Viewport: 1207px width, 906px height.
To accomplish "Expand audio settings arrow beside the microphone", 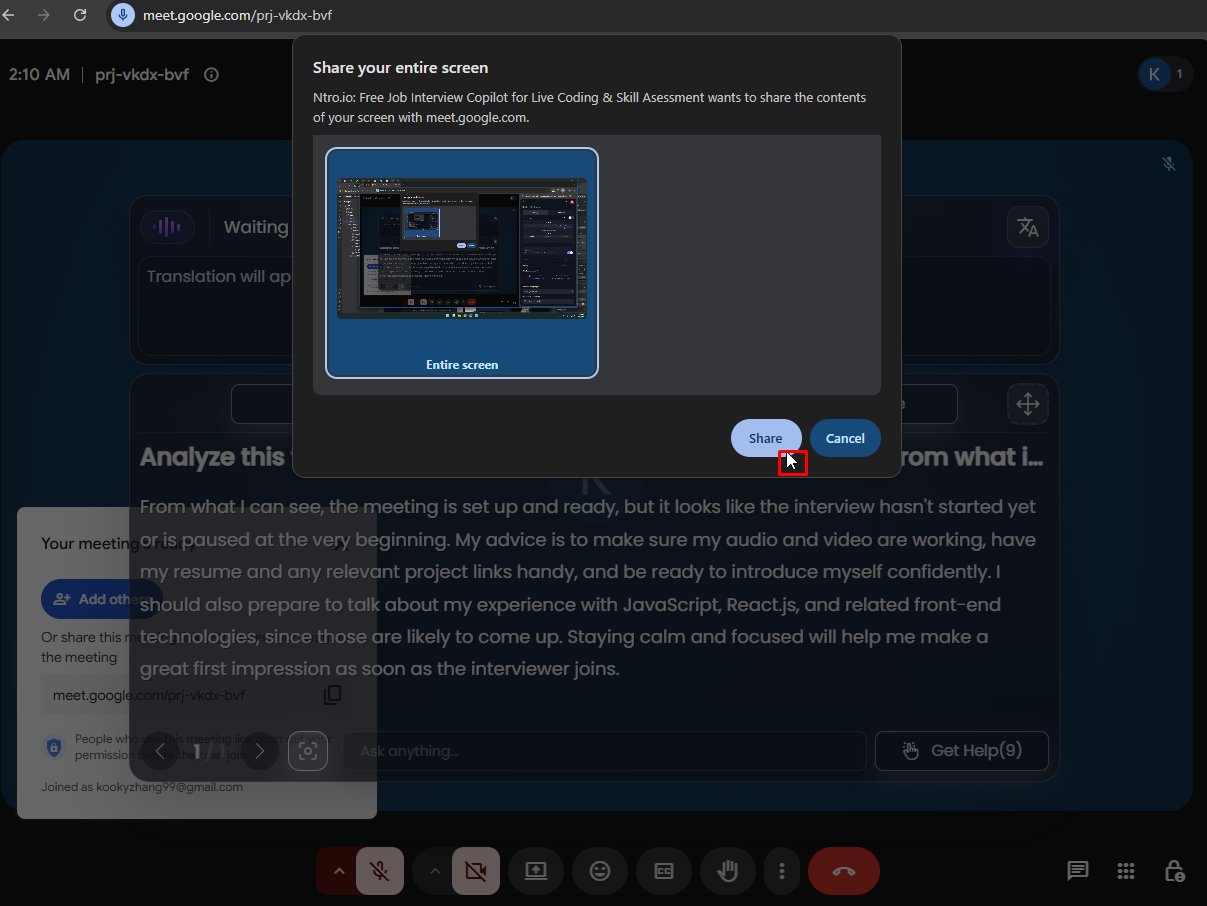I will point(339,871).
